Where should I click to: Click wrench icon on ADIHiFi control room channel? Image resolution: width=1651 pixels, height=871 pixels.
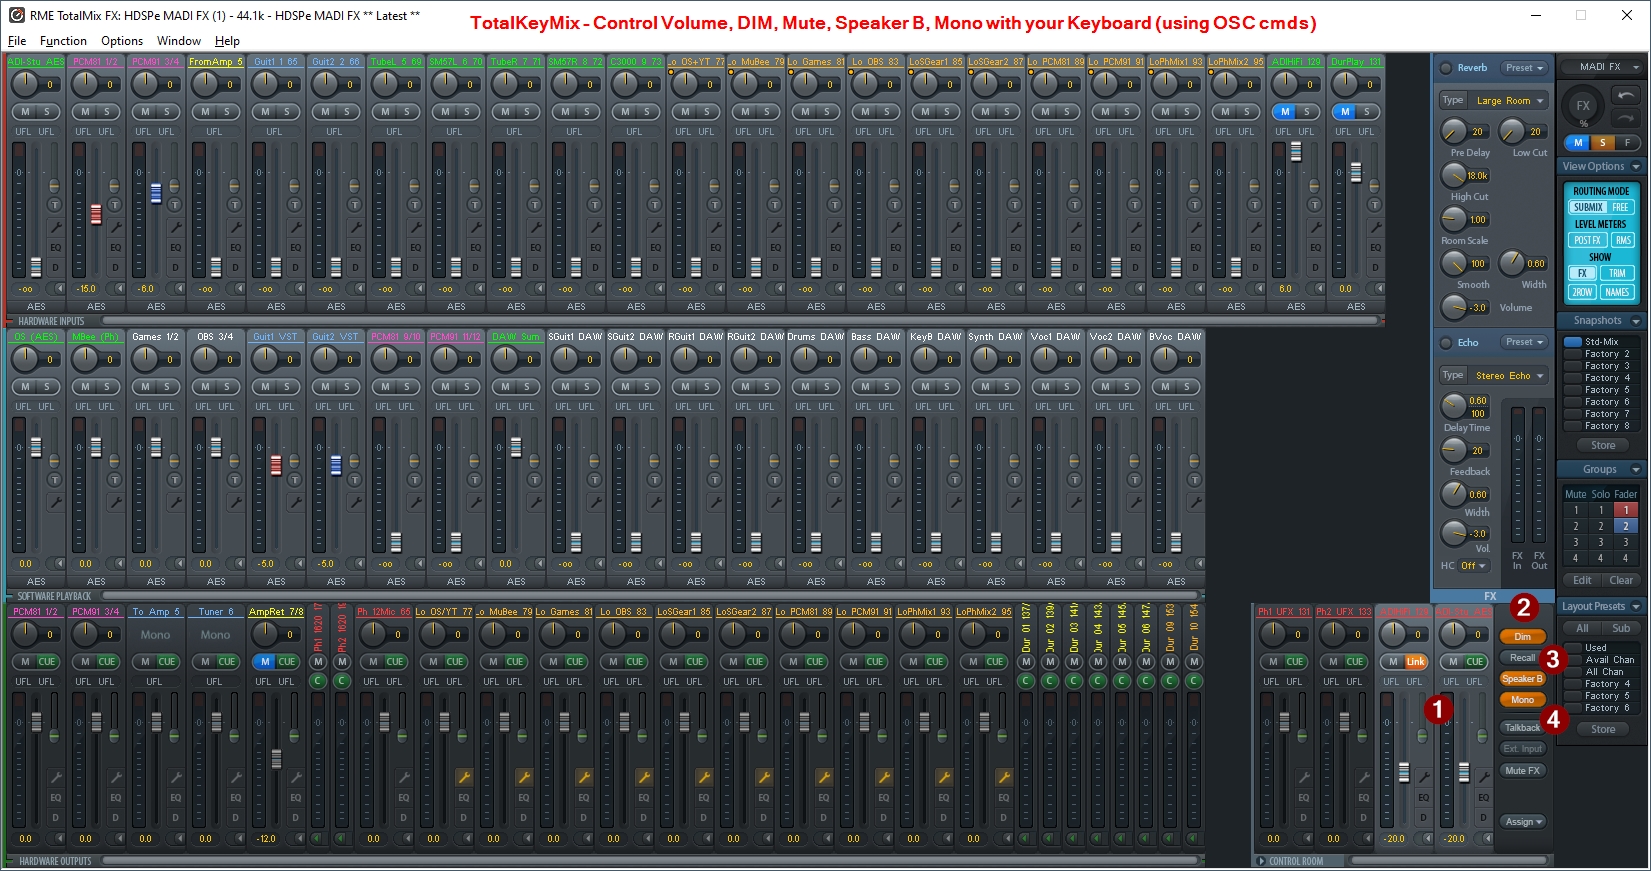(1423, 777)
